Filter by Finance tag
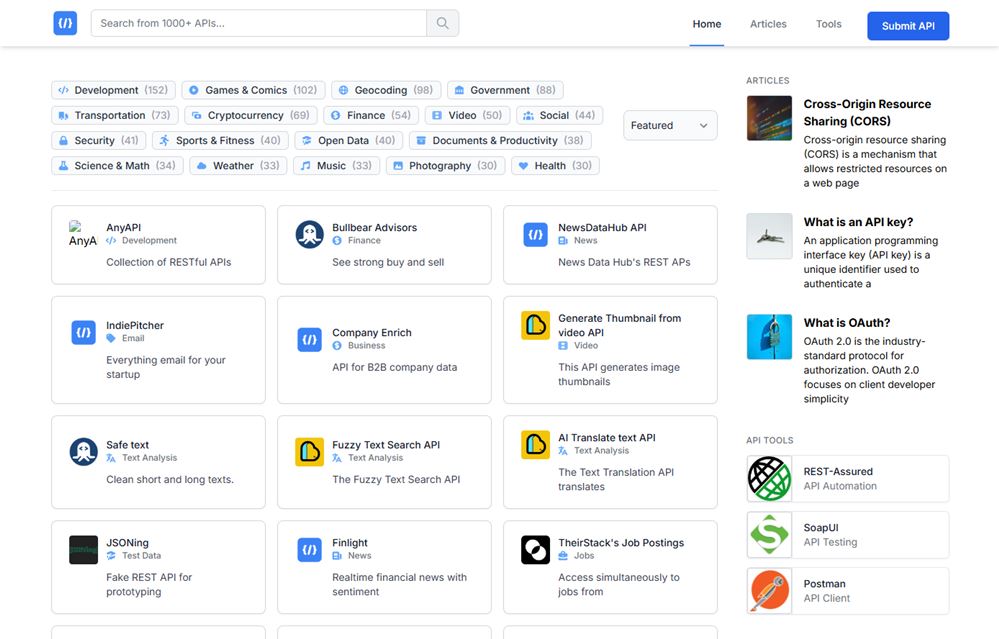The height and width of the screenshot is (639, 999). (371, 115)
